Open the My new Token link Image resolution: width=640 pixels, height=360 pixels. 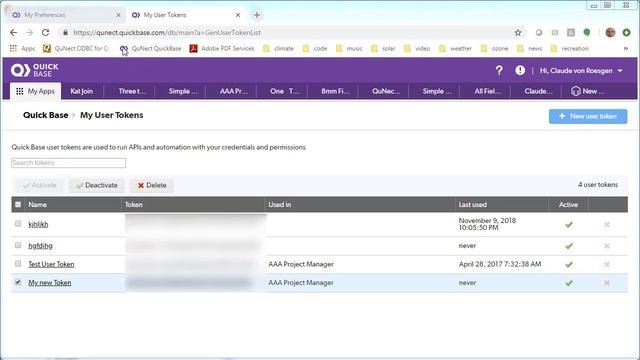point(49,282)
